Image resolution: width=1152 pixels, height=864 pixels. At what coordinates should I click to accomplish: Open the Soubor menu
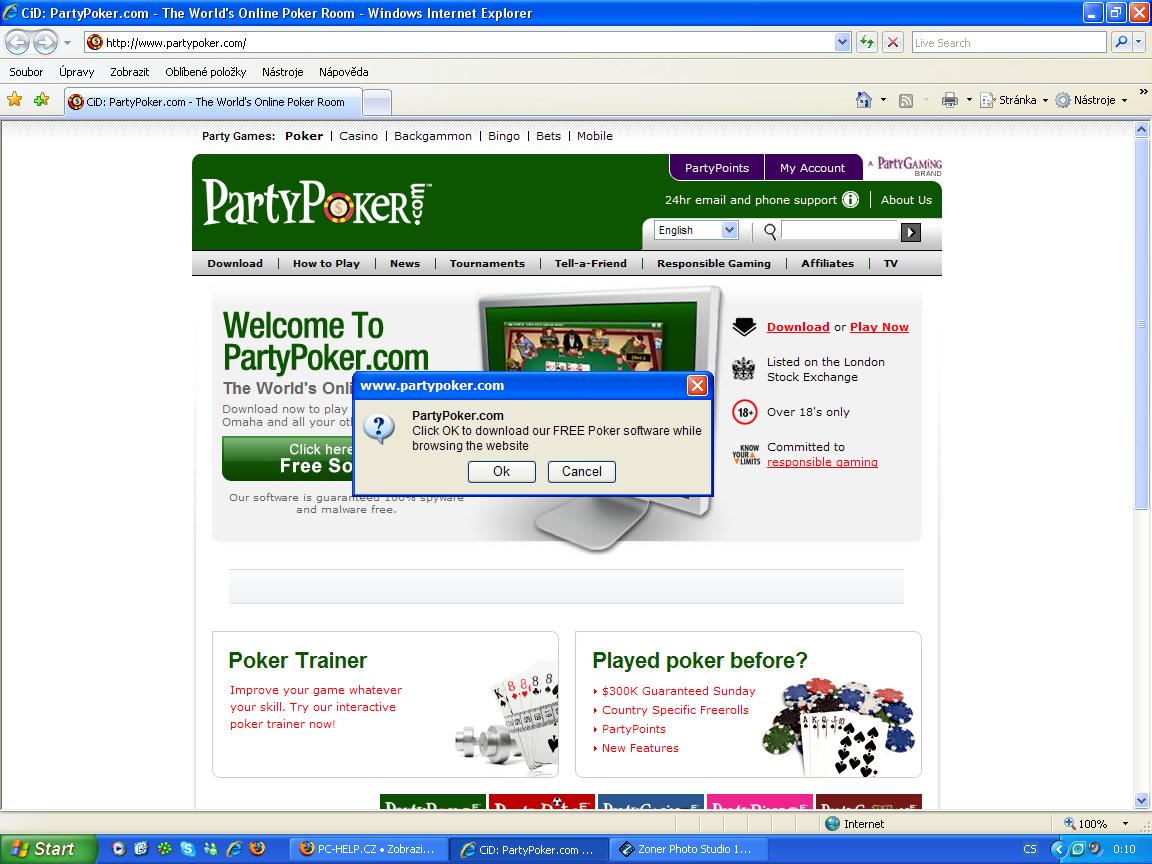(x=26, y=72)
